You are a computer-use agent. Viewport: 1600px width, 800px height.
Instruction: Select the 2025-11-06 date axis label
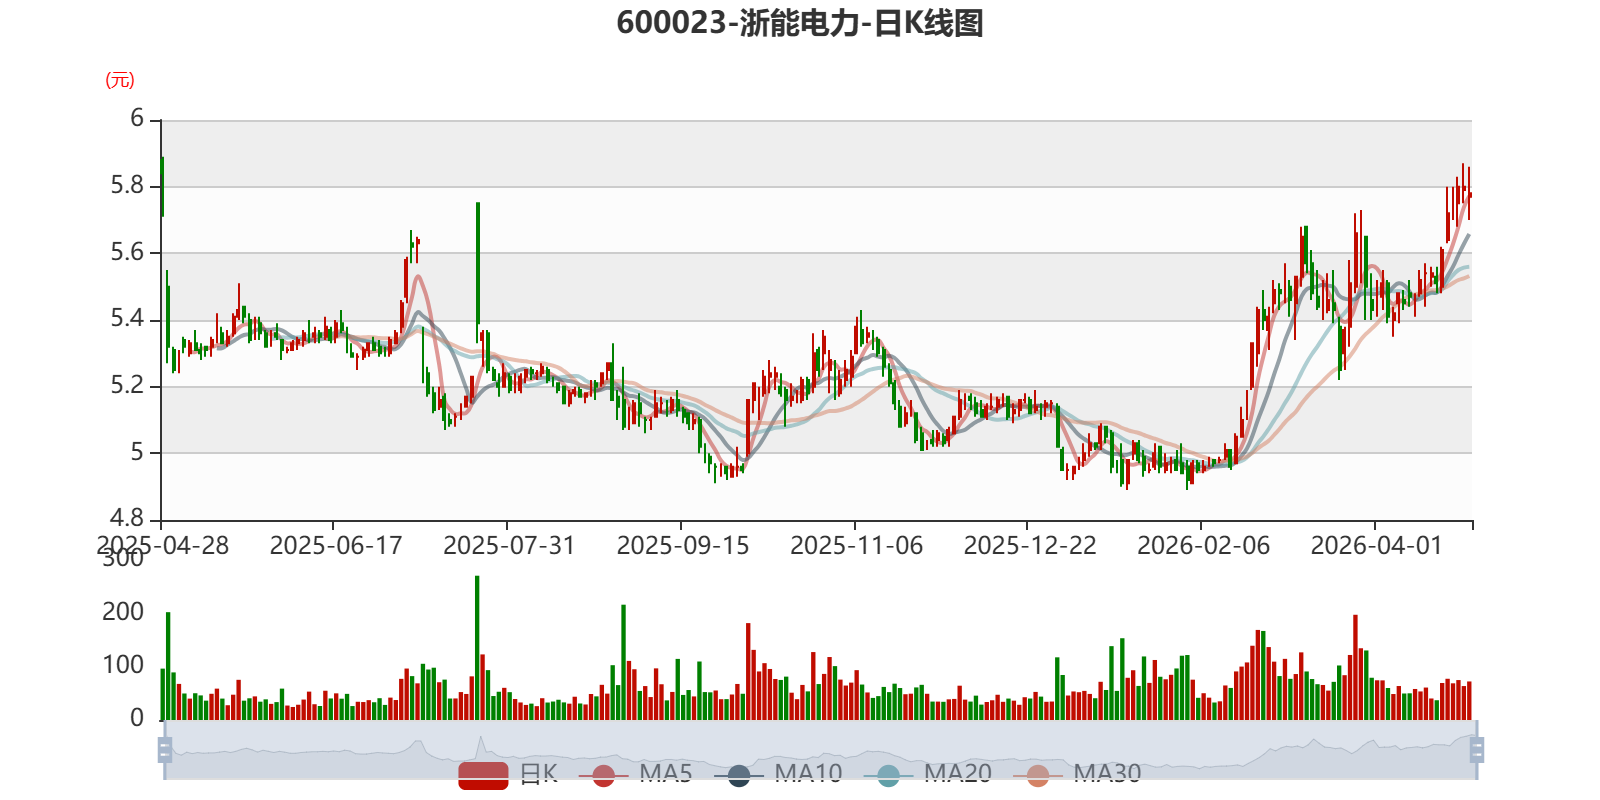[856, 546]
